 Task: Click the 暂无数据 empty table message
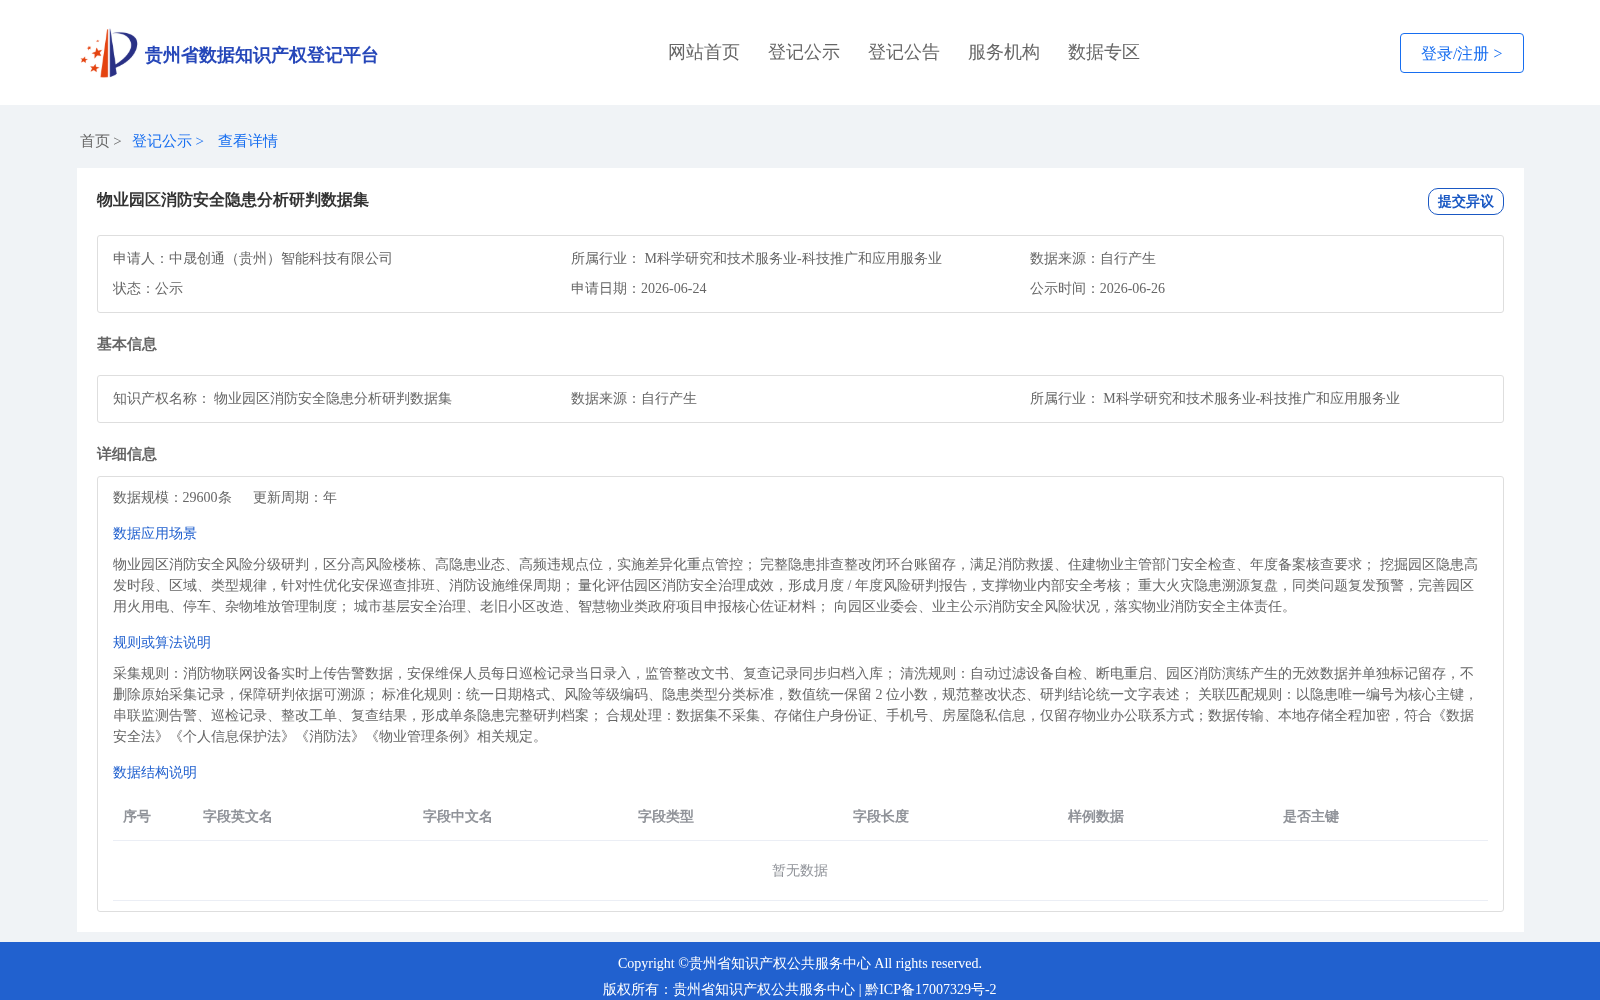tap(800, 870)
